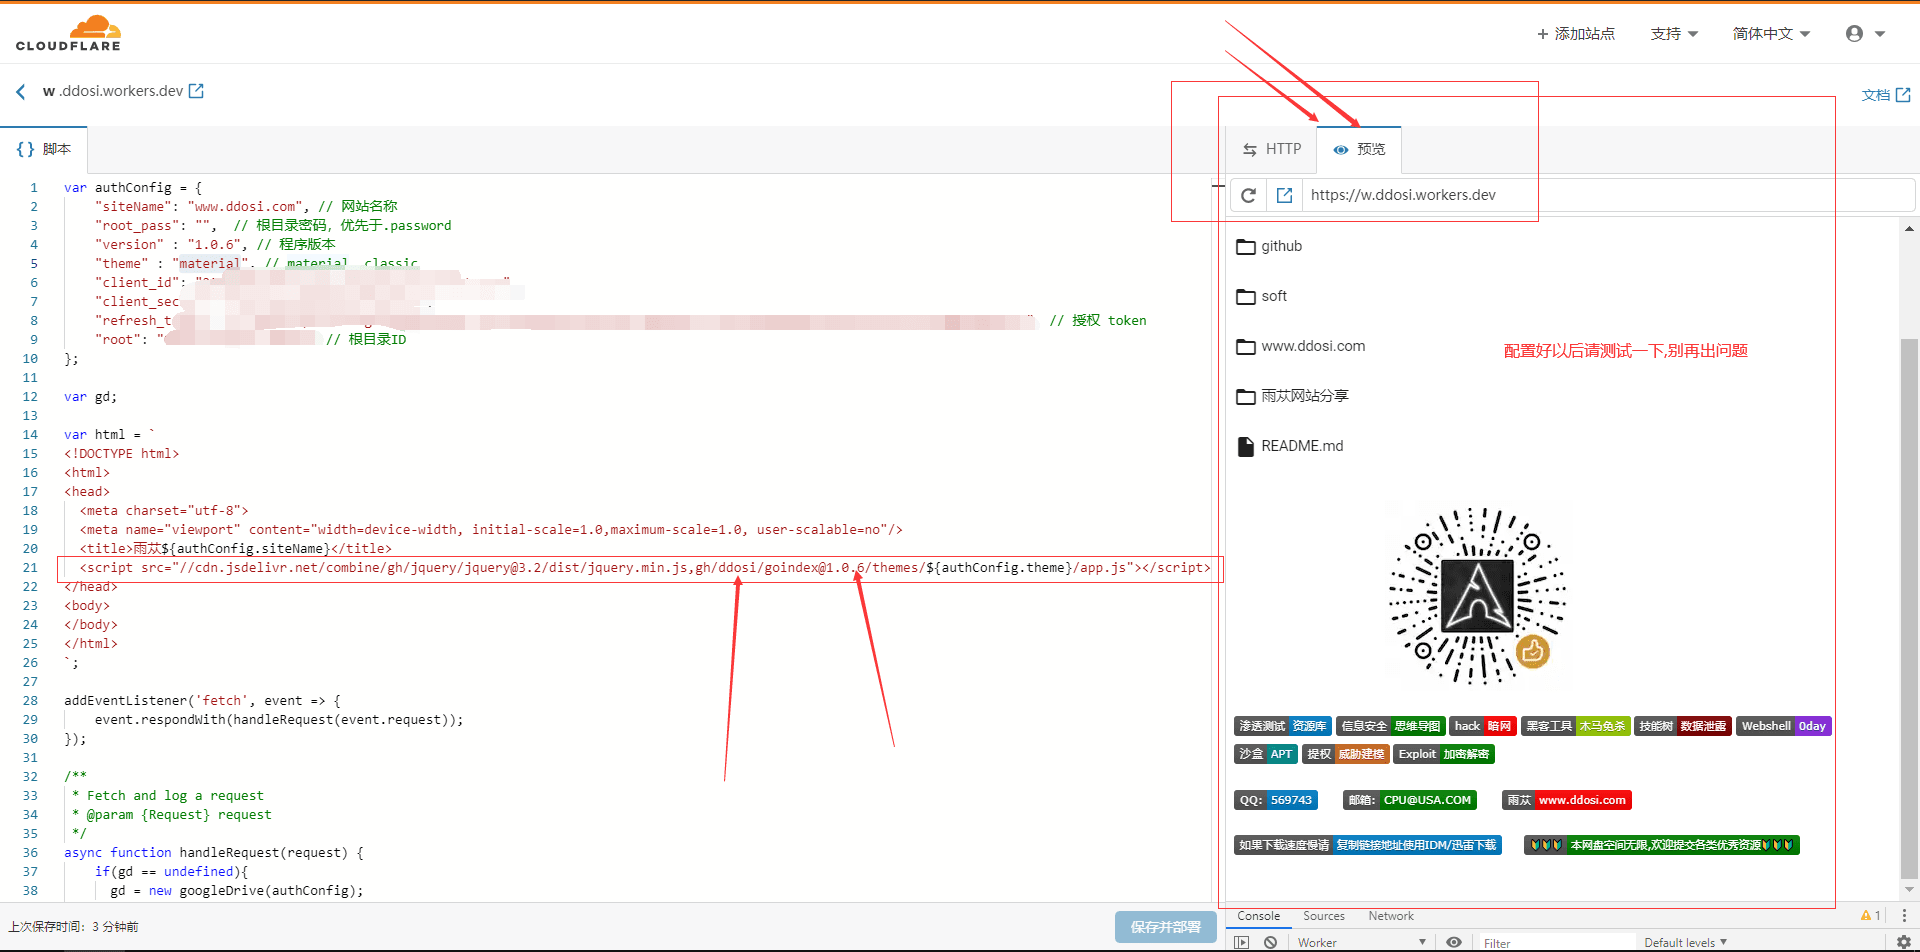Screen dimensions: 1920x952
Task: Click the 雨苁 www.ddosi.com badge
Action: [x=1567, y=800]
